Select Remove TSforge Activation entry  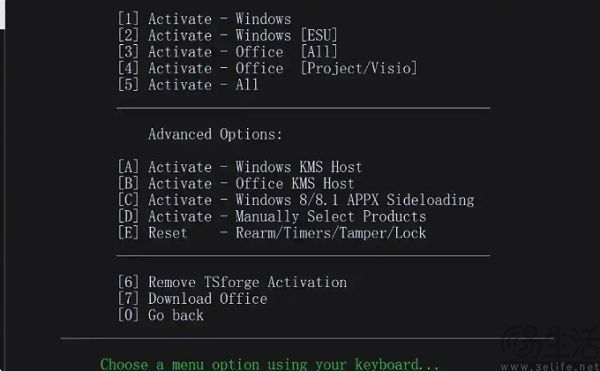(x=232, y=282)
